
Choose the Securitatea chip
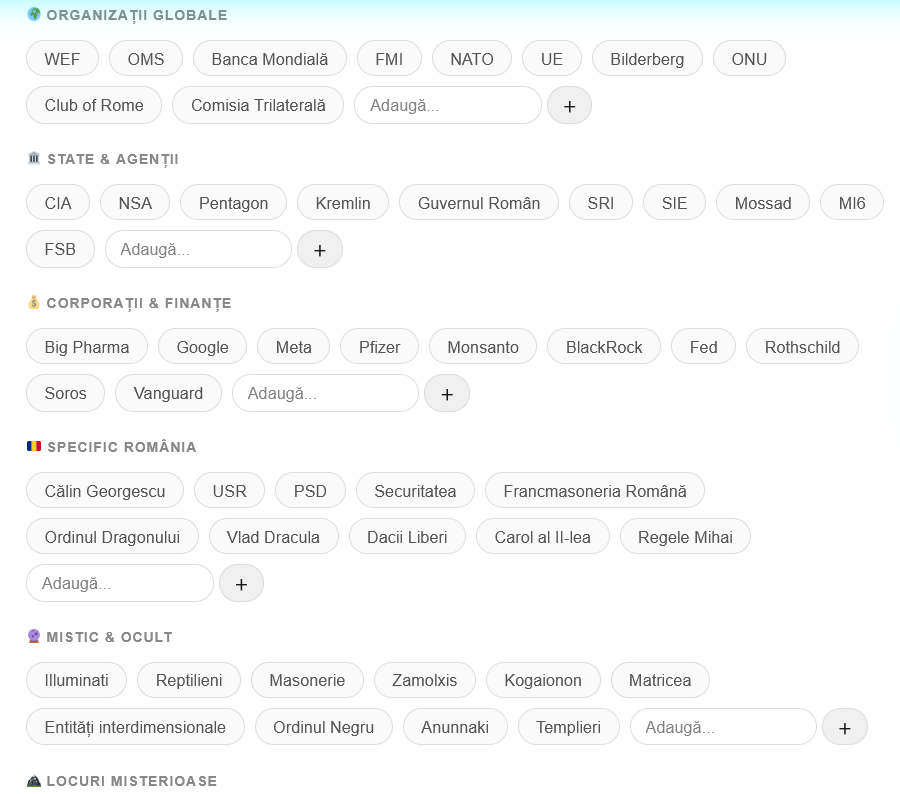pyautogui.click(x=415, y=491)
